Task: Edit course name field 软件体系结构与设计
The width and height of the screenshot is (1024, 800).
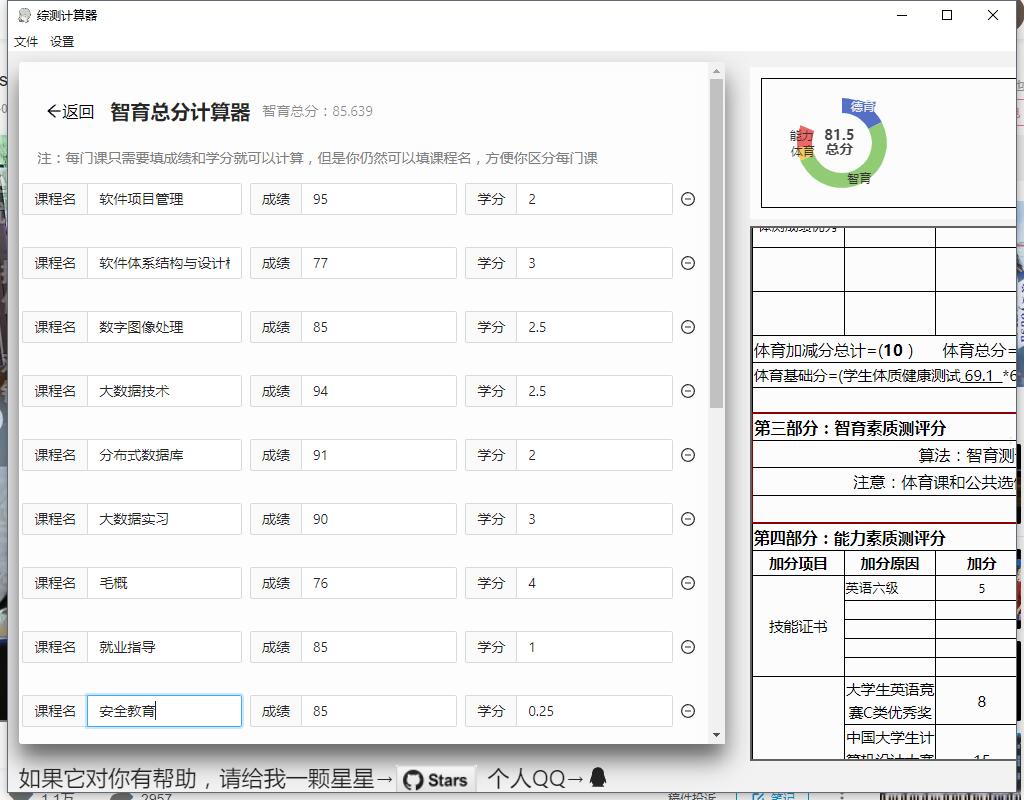Action: pyautogui.click(x=164, y=263)
